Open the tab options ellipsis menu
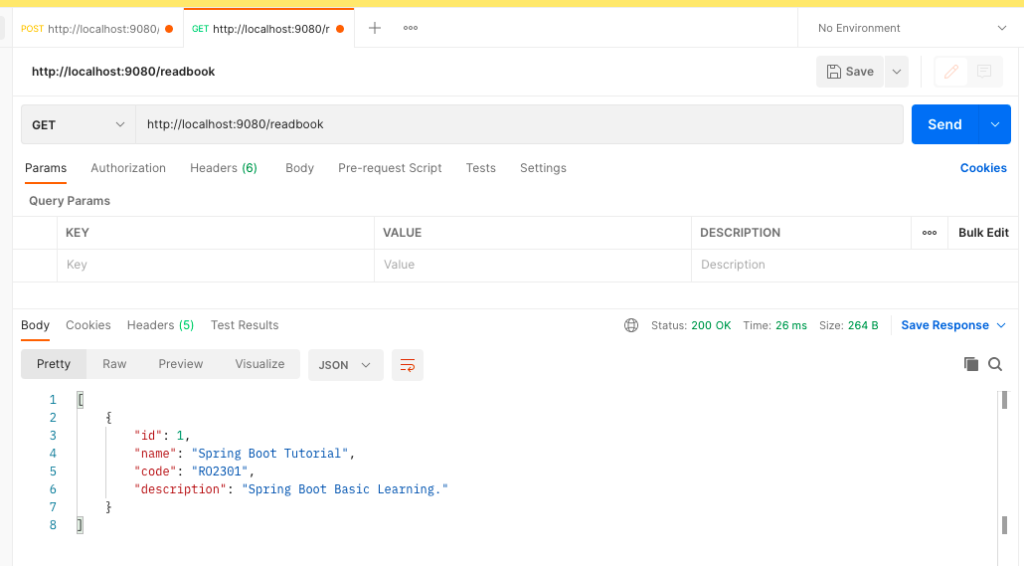Image resolution: width=1024 pixels, height=566 pixels. [x=410, y=28]
